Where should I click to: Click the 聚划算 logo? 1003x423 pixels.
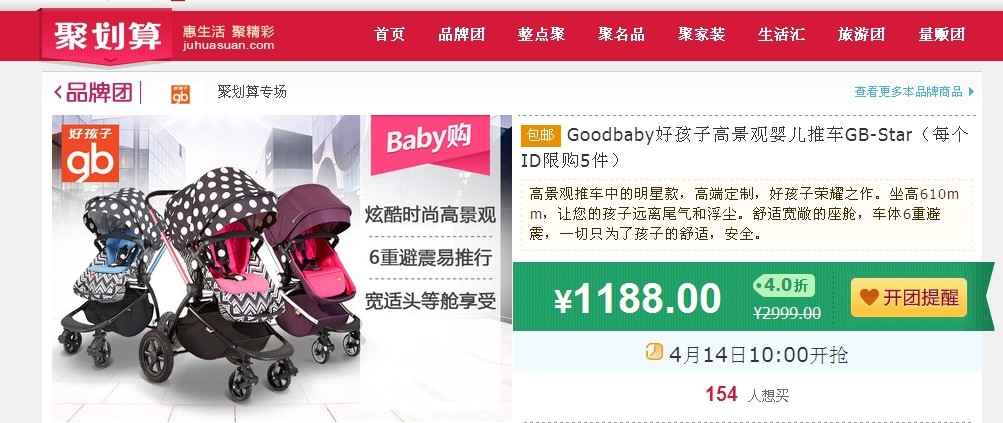pos(107,36)
